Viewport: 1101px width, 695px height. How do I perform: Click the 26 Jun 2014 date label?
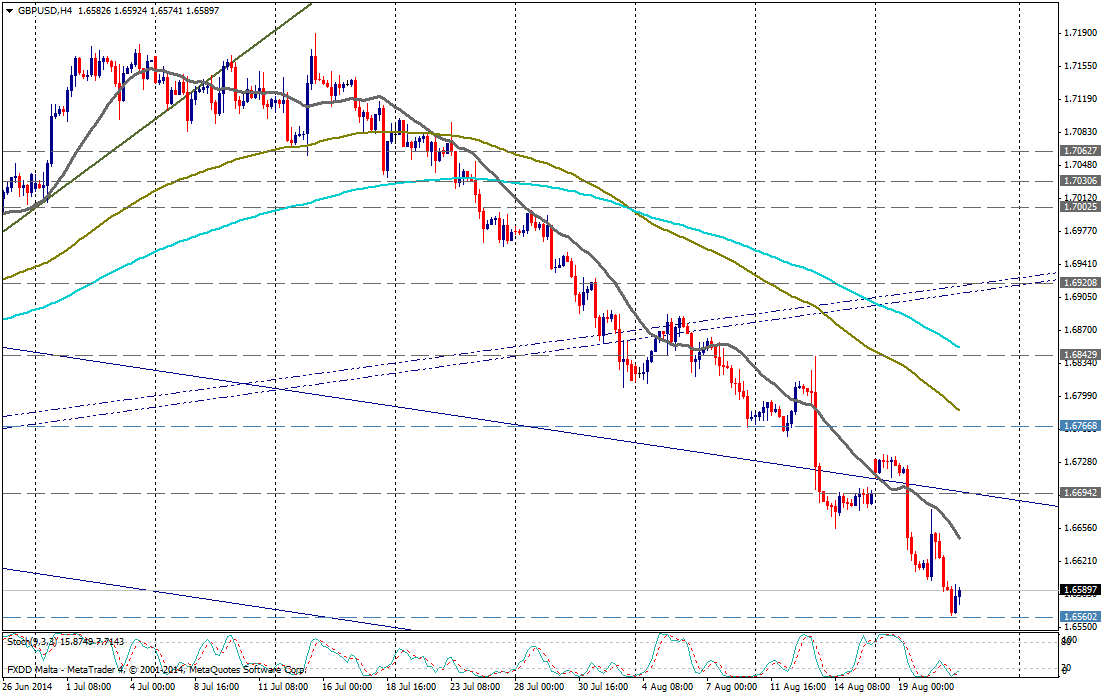30,687
